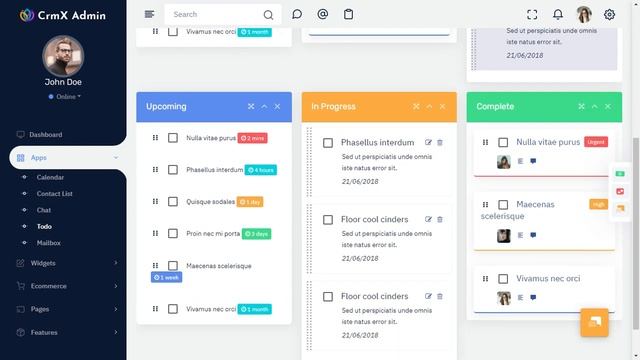Click the Upcoming panel fullscreen icon
The image size is (640, 360).
(251, 107)
